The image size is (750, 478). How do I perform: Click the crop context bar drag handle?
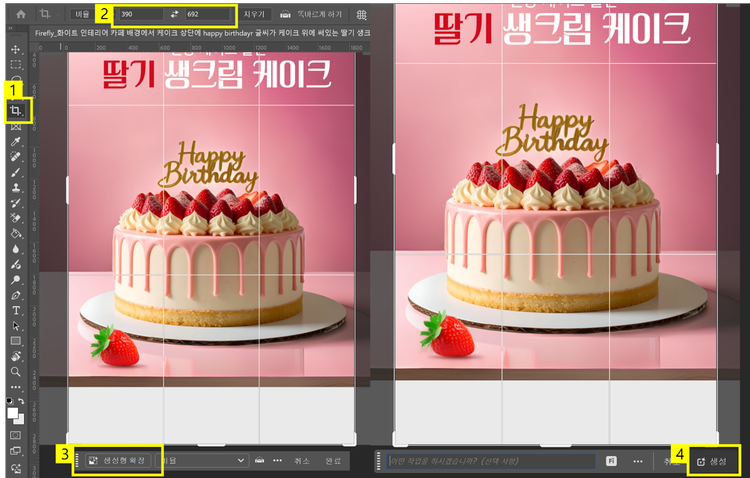coord(77,460)
